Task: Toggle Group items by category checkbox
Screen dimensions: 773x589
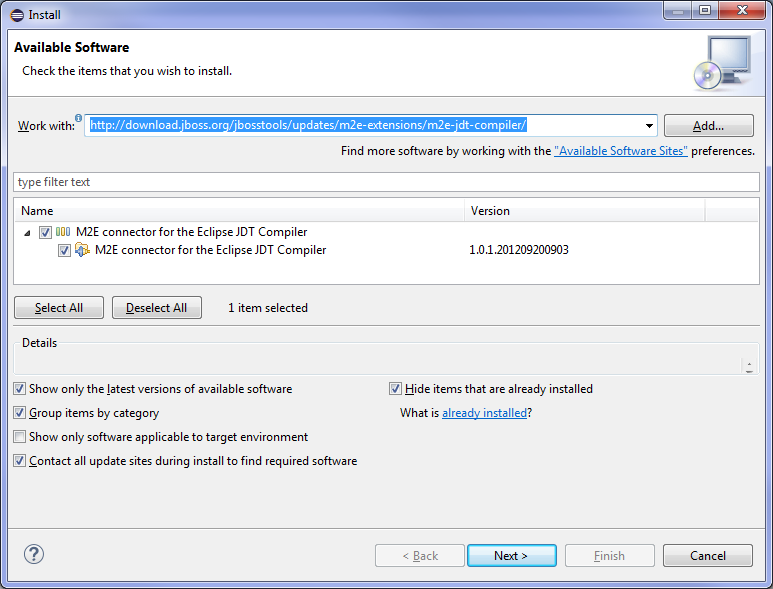Action: pyautogui.click(x=19, y=413)
